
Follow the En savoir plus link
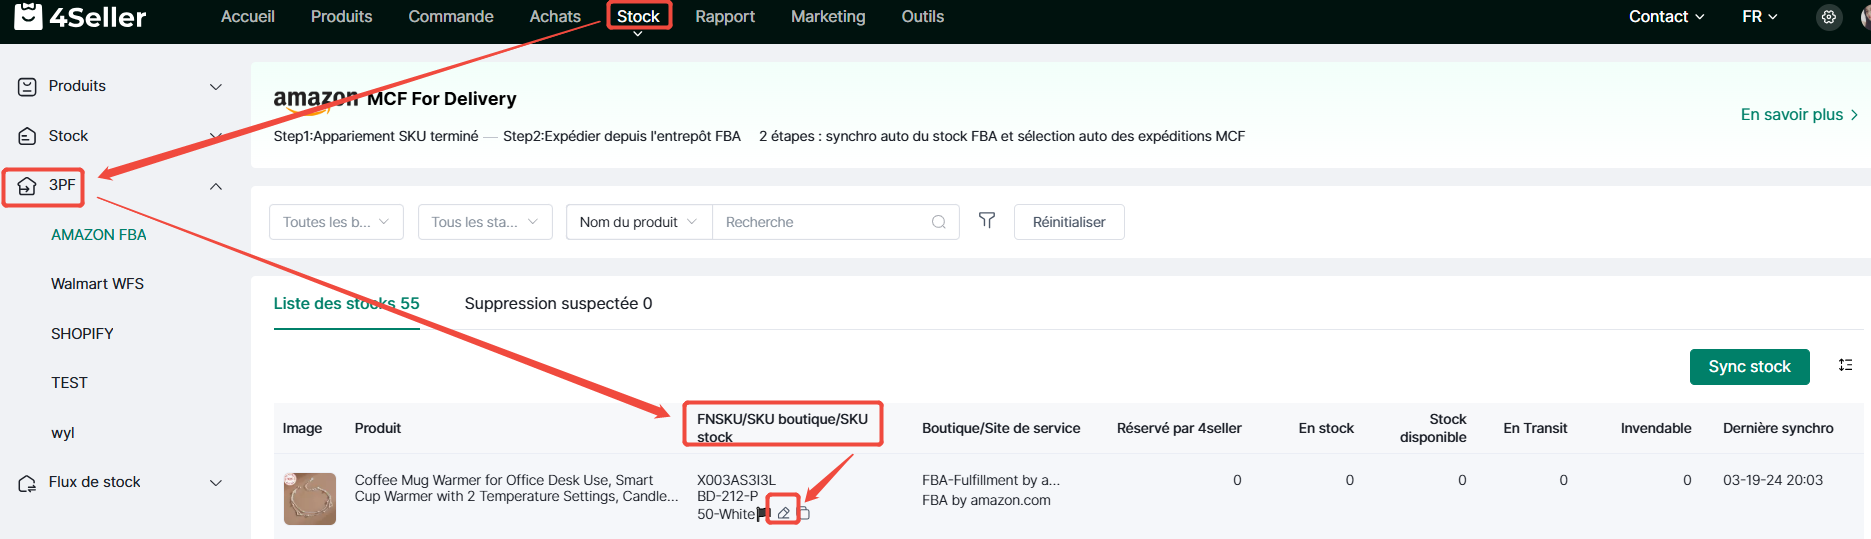pos(1799,115)
